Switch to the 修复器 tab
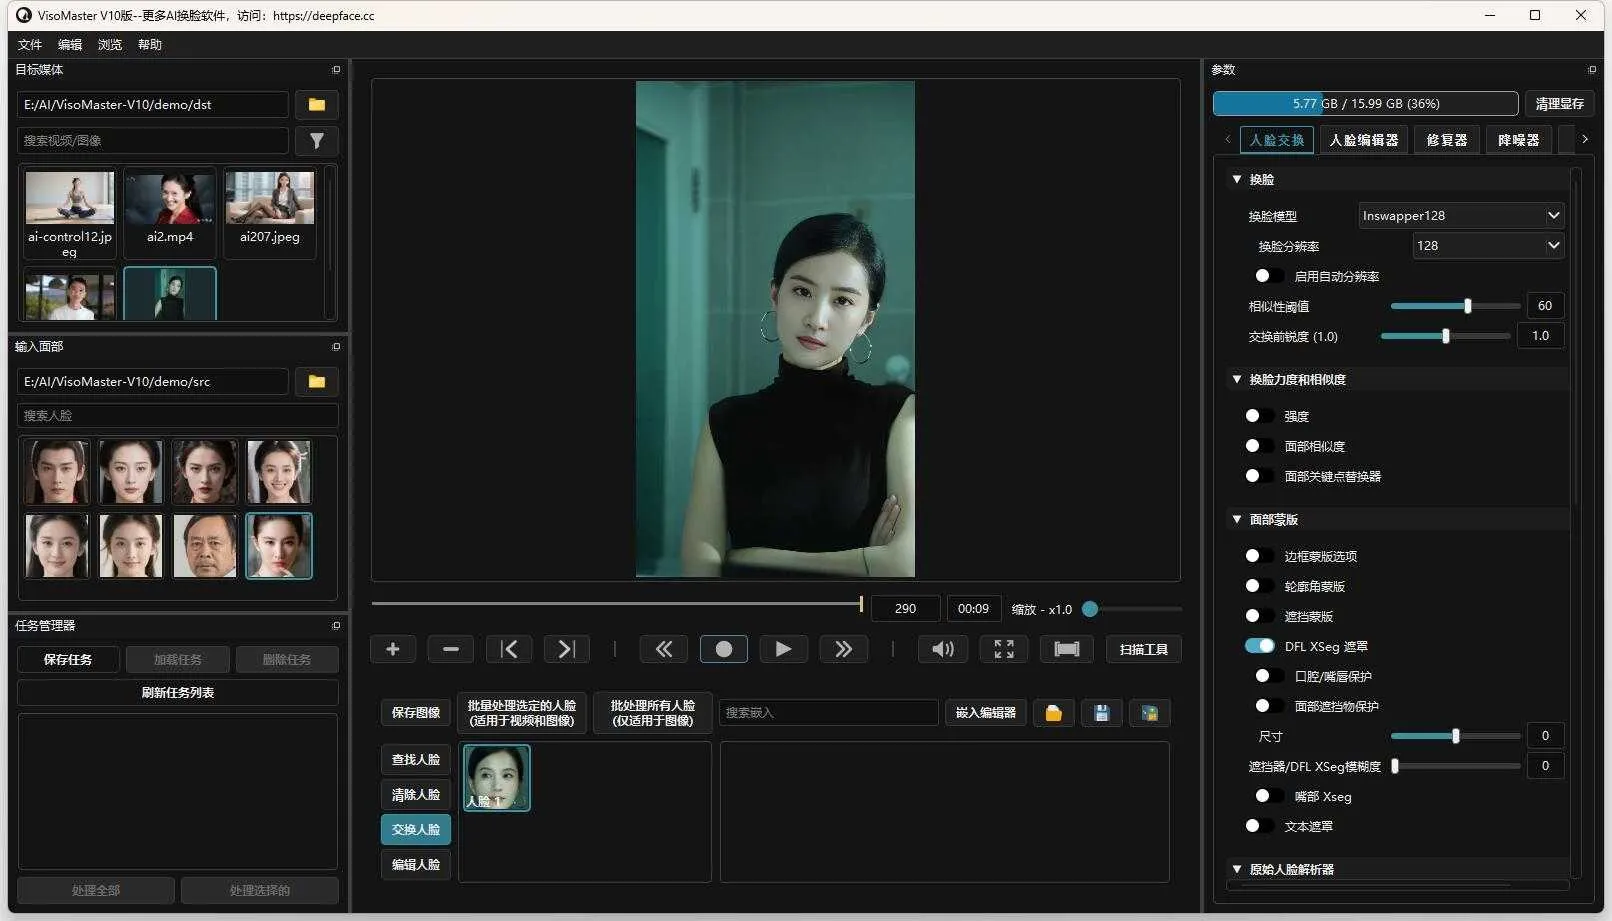This screenshot has height=921, width=1612. pyautogui.click(x=1447, y=140)
